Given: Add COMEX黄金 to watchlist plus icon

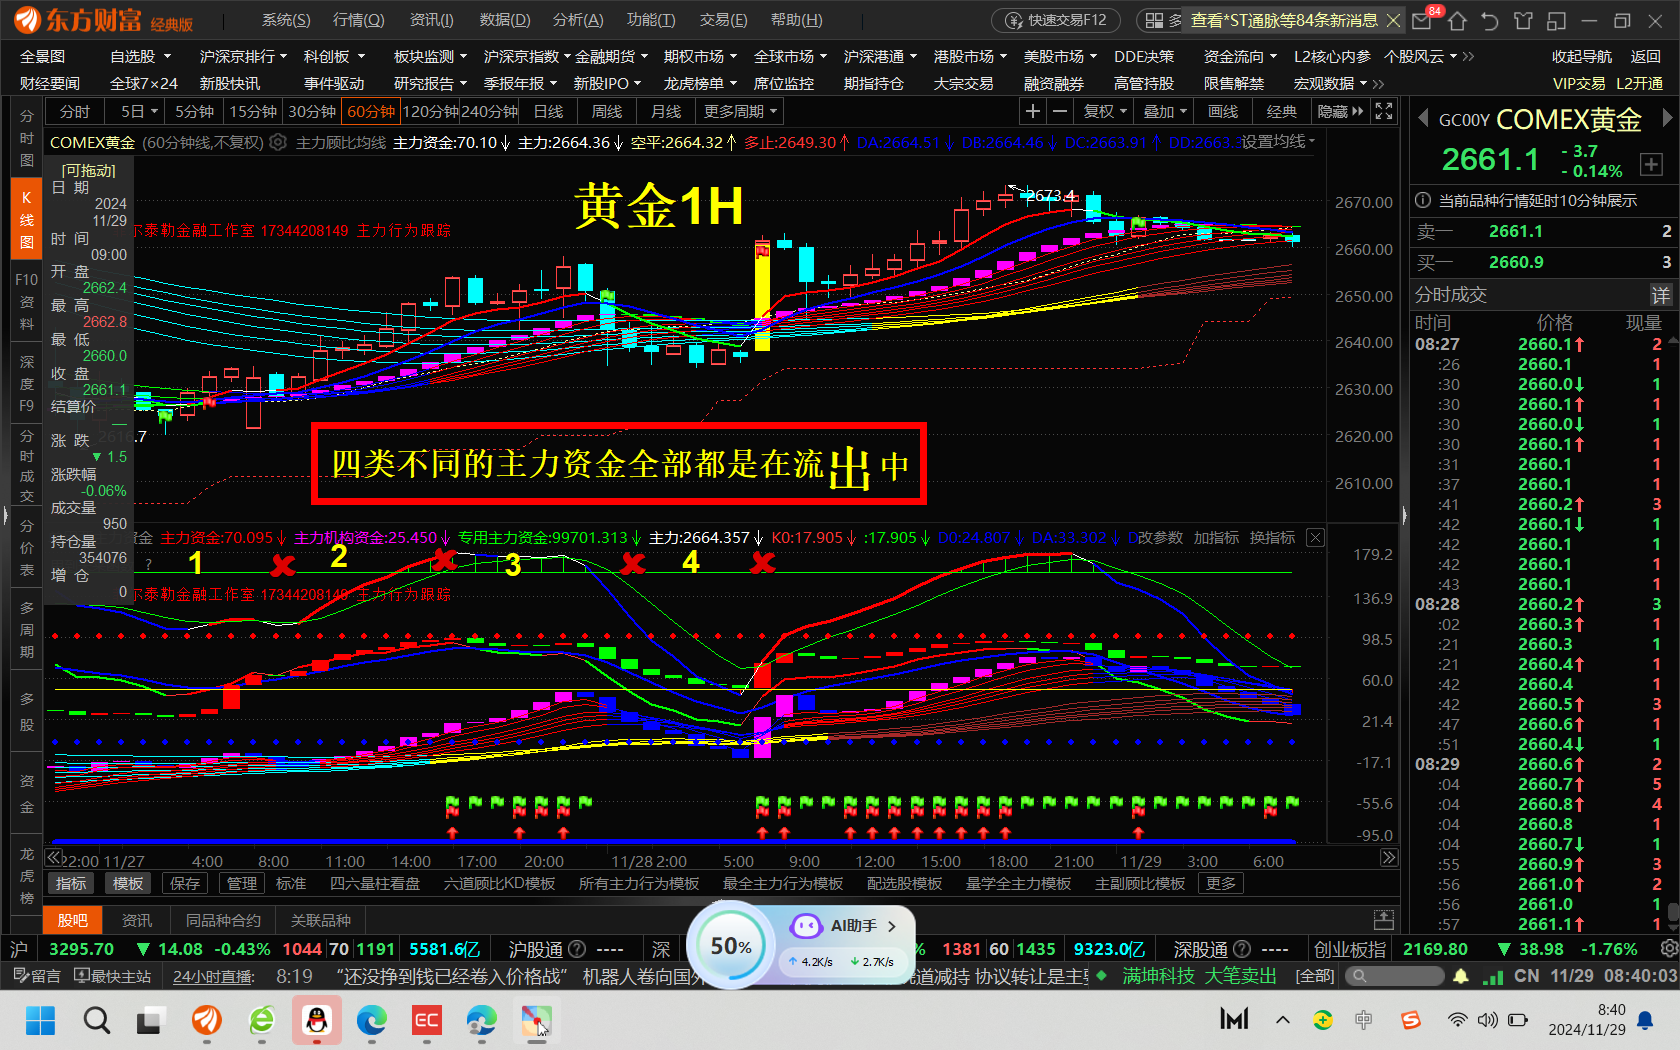Looking at the screenshot, I should (1651, 163).
